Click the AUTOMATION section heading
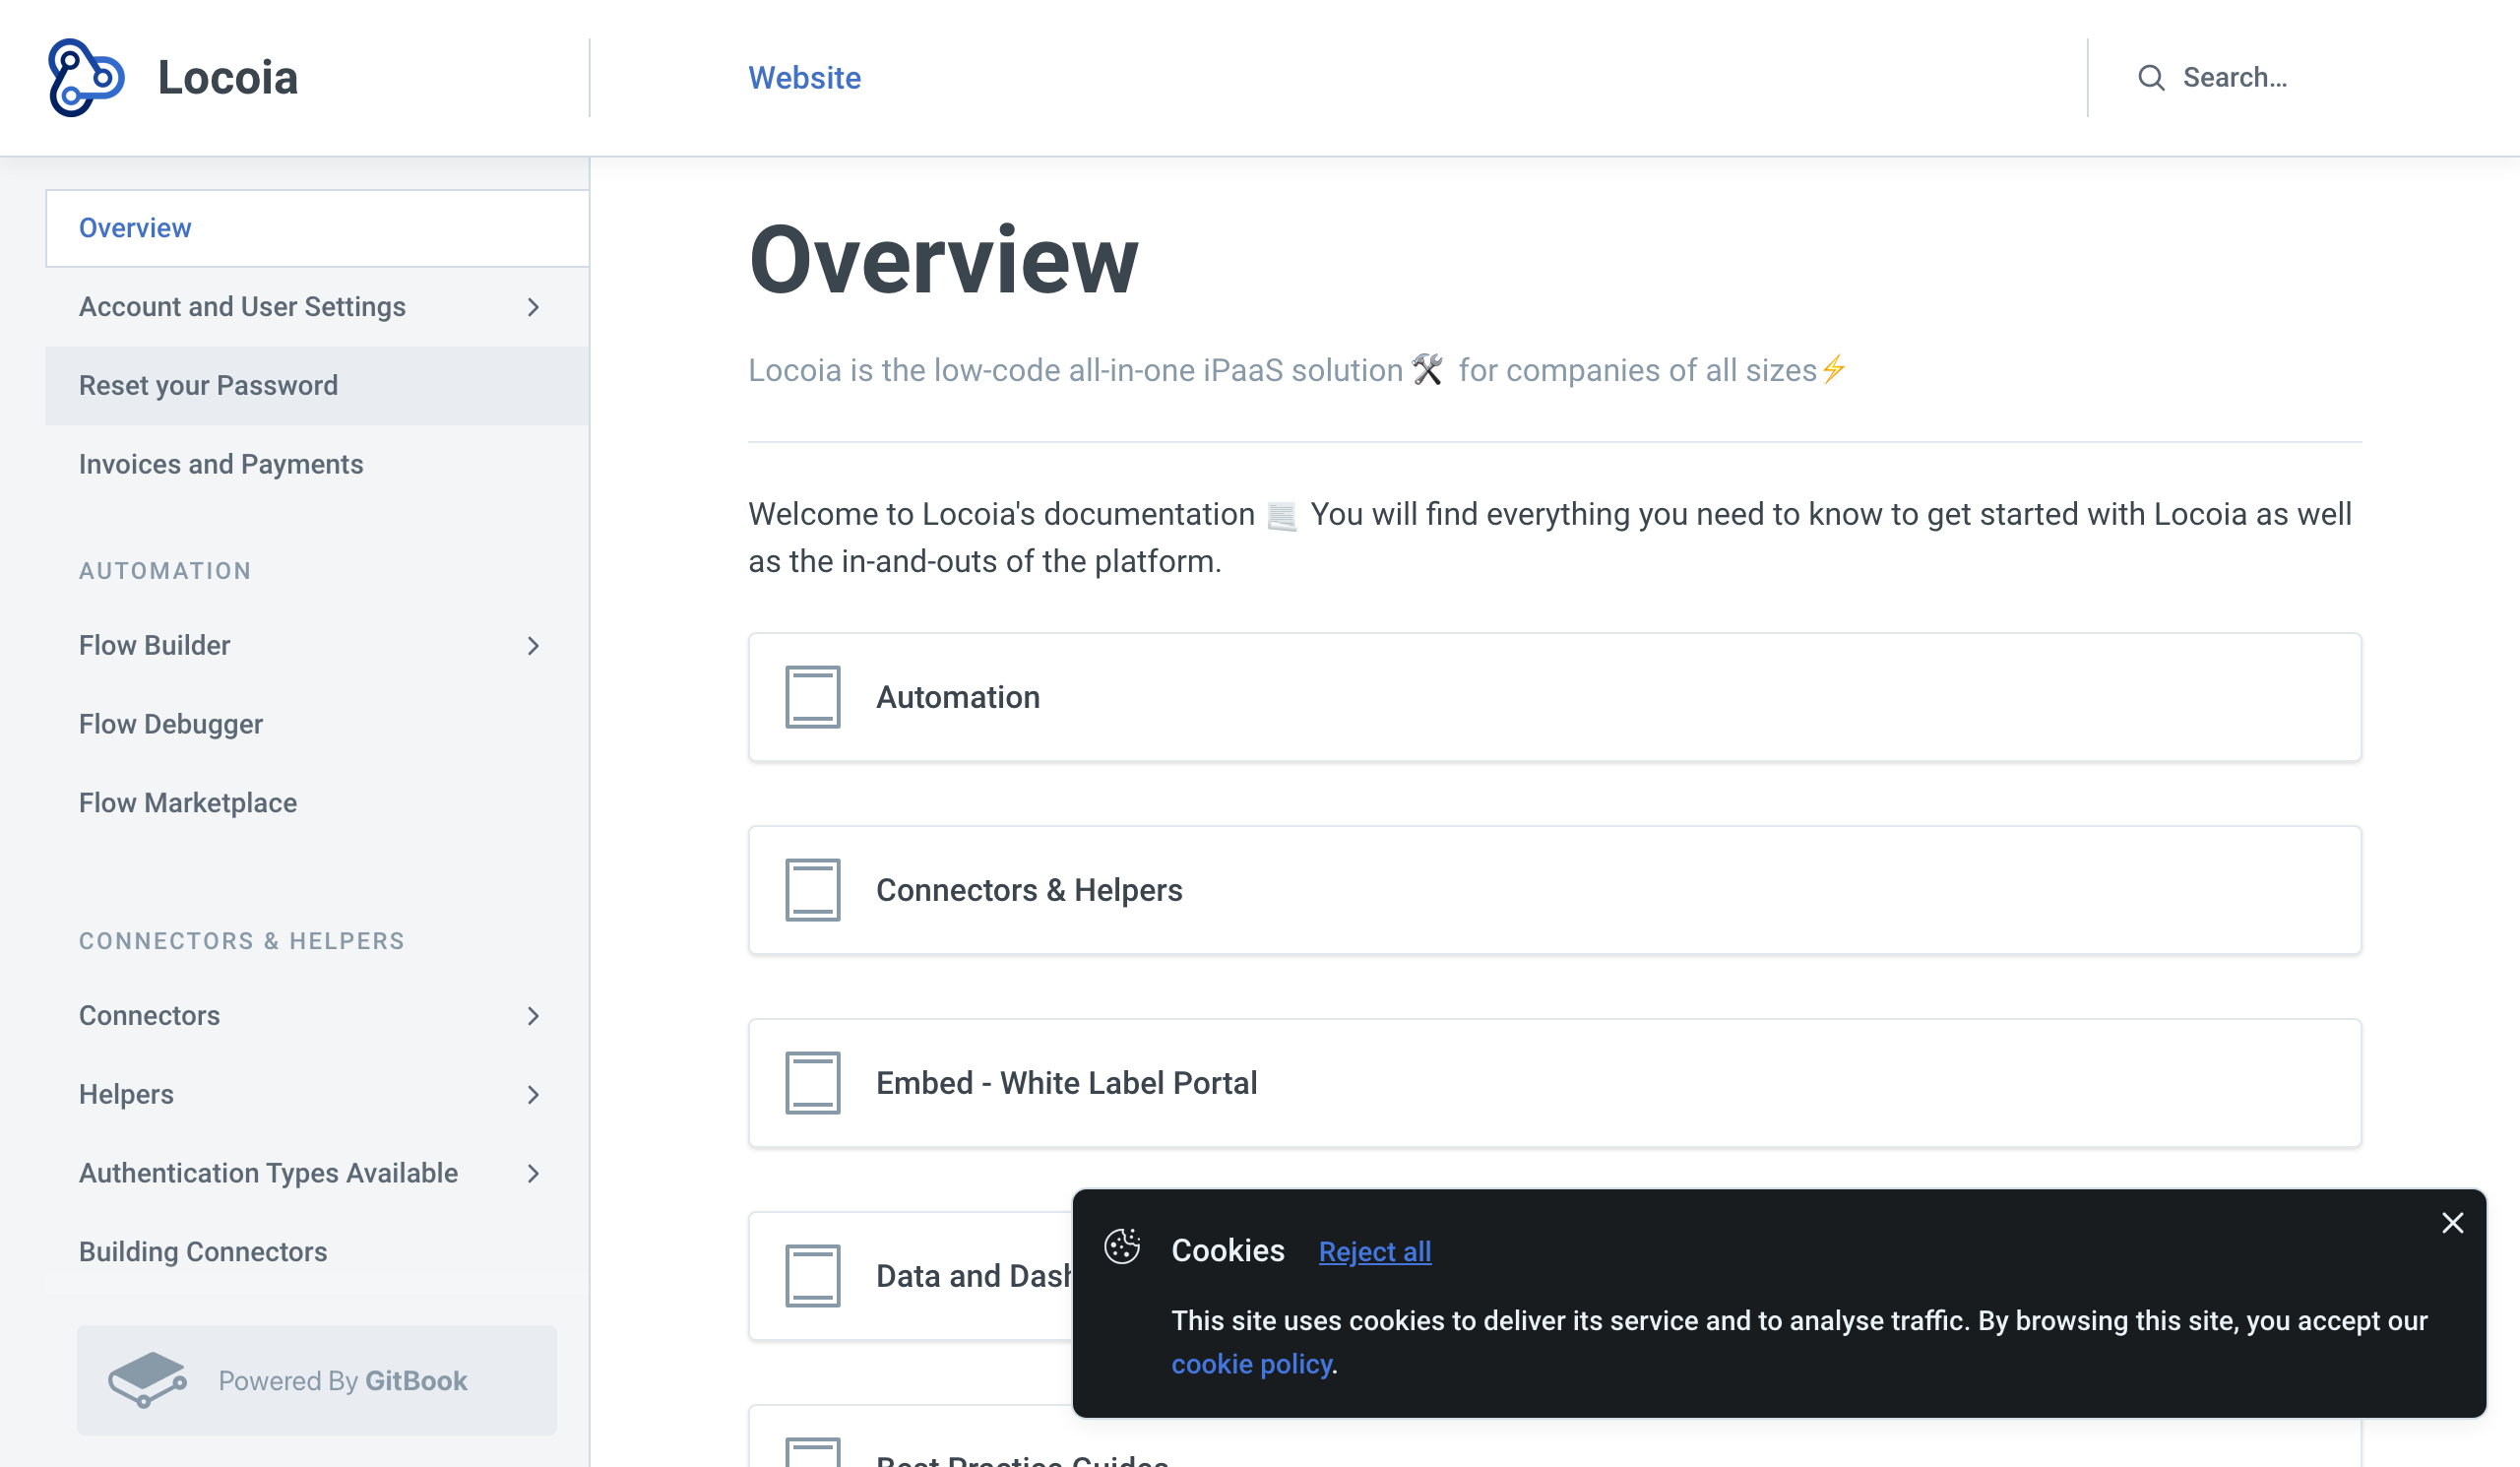The image size is (2520, 1467). tap(165, 571)
